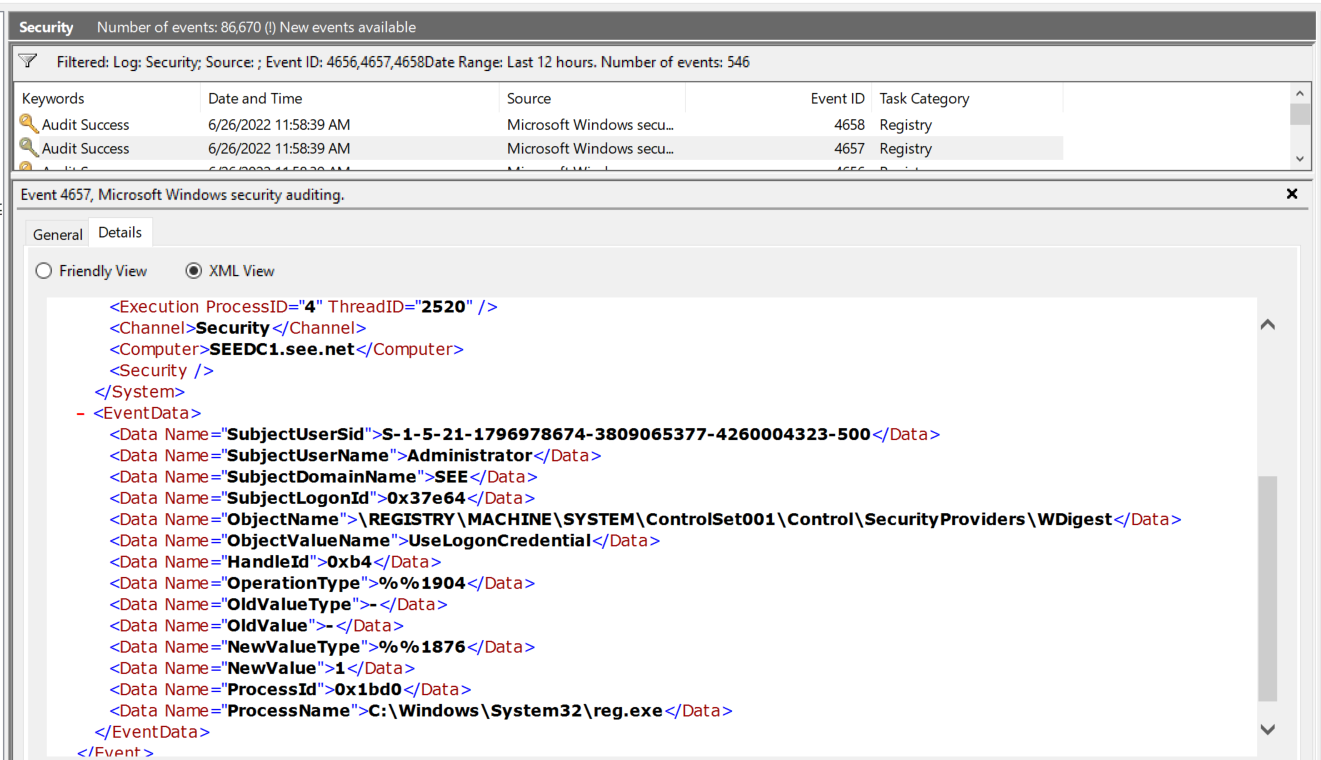Click the Execution ProcessID ThreadID line

(304, 307)
